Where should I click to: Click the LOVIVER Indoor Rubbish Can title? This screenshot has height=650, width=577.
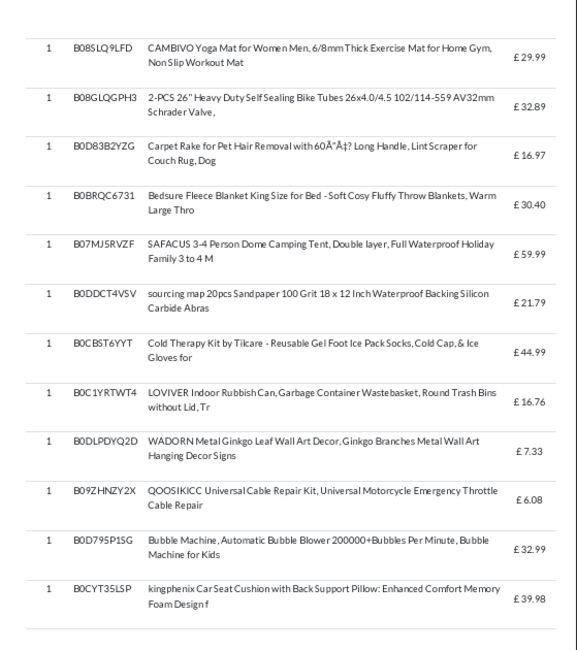pyautogui.click(x=322, y=400)
